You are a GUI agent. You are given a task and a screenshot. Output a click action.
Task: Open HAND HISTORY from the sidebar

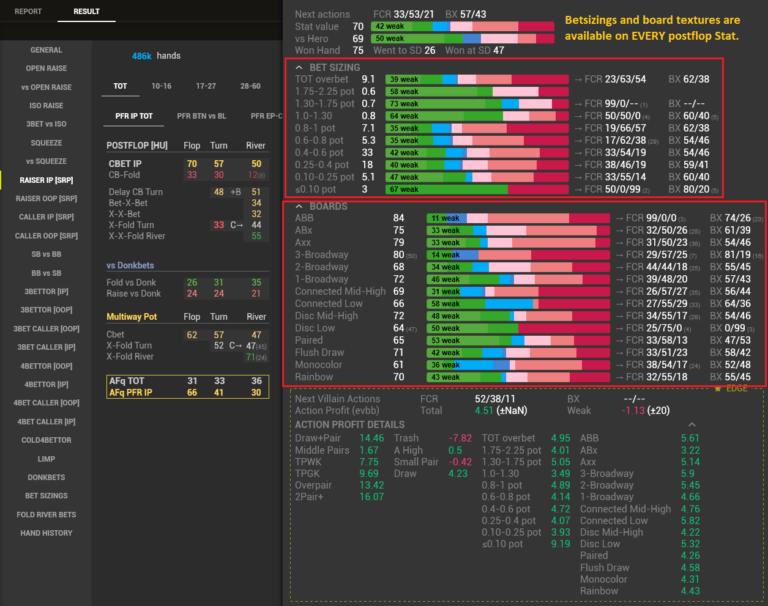46,533
